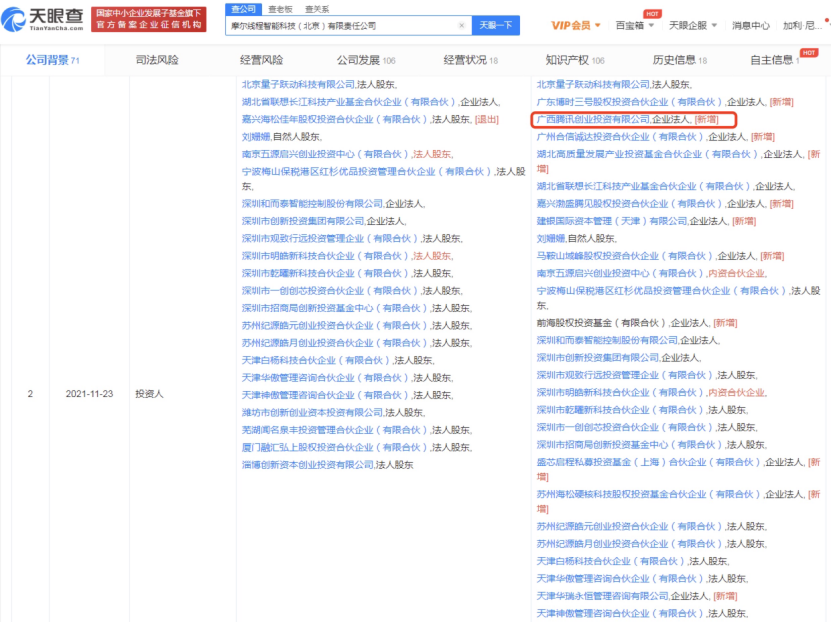
Task: Open the 深圳市创新投资集团有限公司 link in left column
Action: (303, 221)
